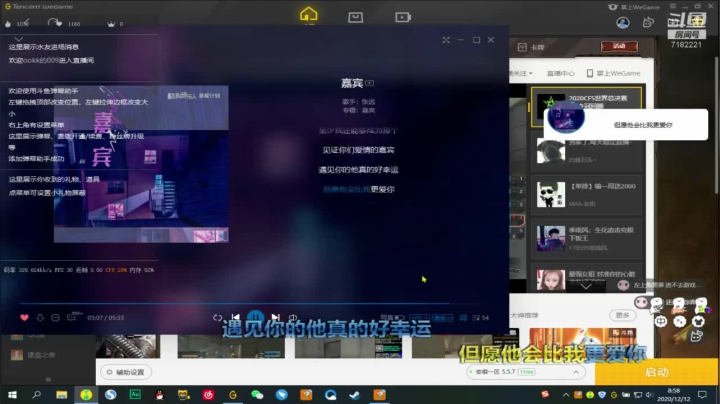Open song comments 999+ icon
Image resolution: width=720 pixels, height=404 pixels.
pos(73,316)
